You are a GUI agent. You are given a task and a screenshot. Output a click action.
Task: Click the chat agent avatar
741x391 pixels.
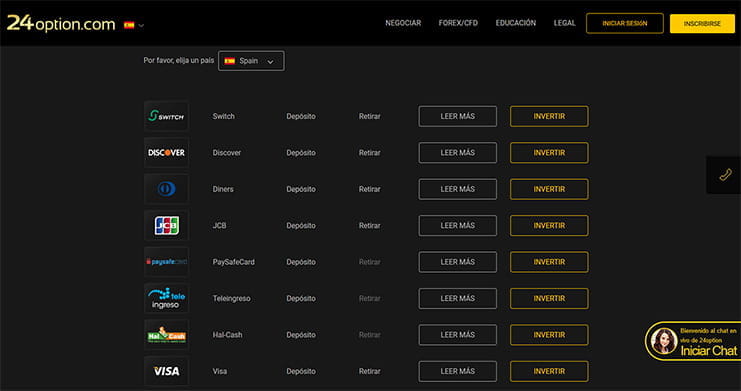[664, 341]
